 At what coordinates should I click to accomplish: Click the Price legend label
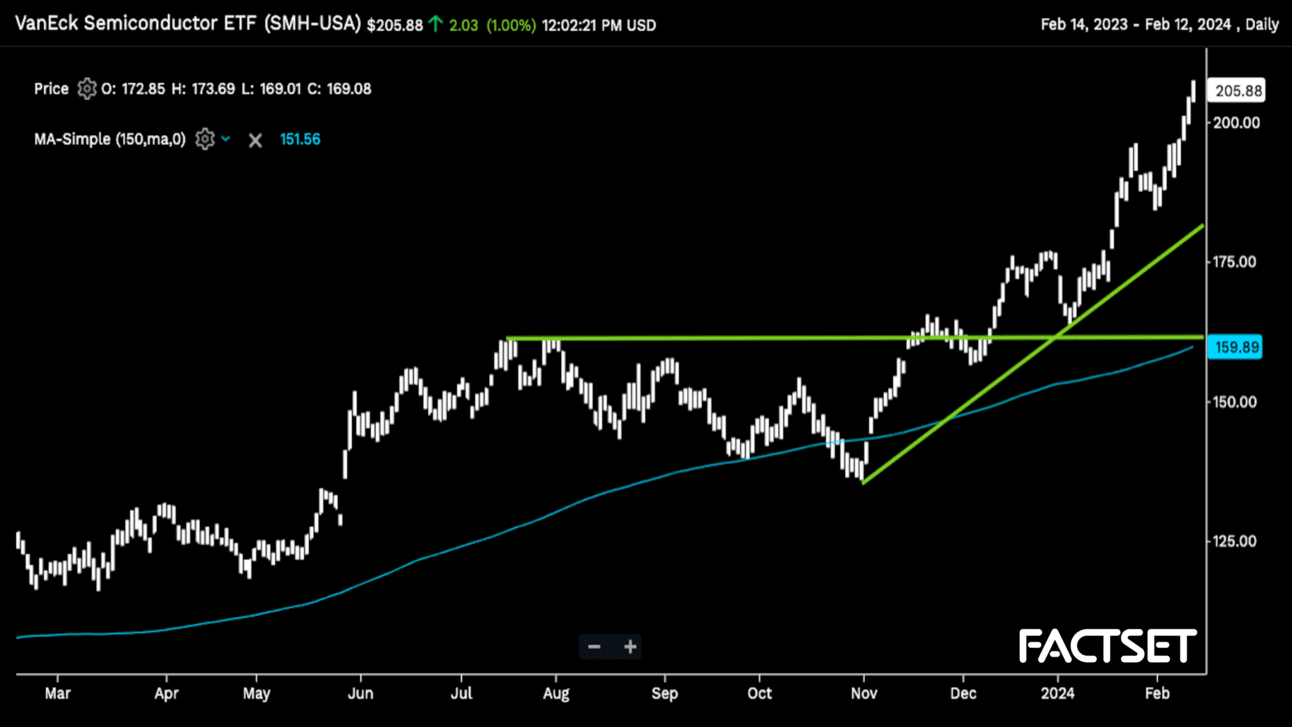point(51,89)
